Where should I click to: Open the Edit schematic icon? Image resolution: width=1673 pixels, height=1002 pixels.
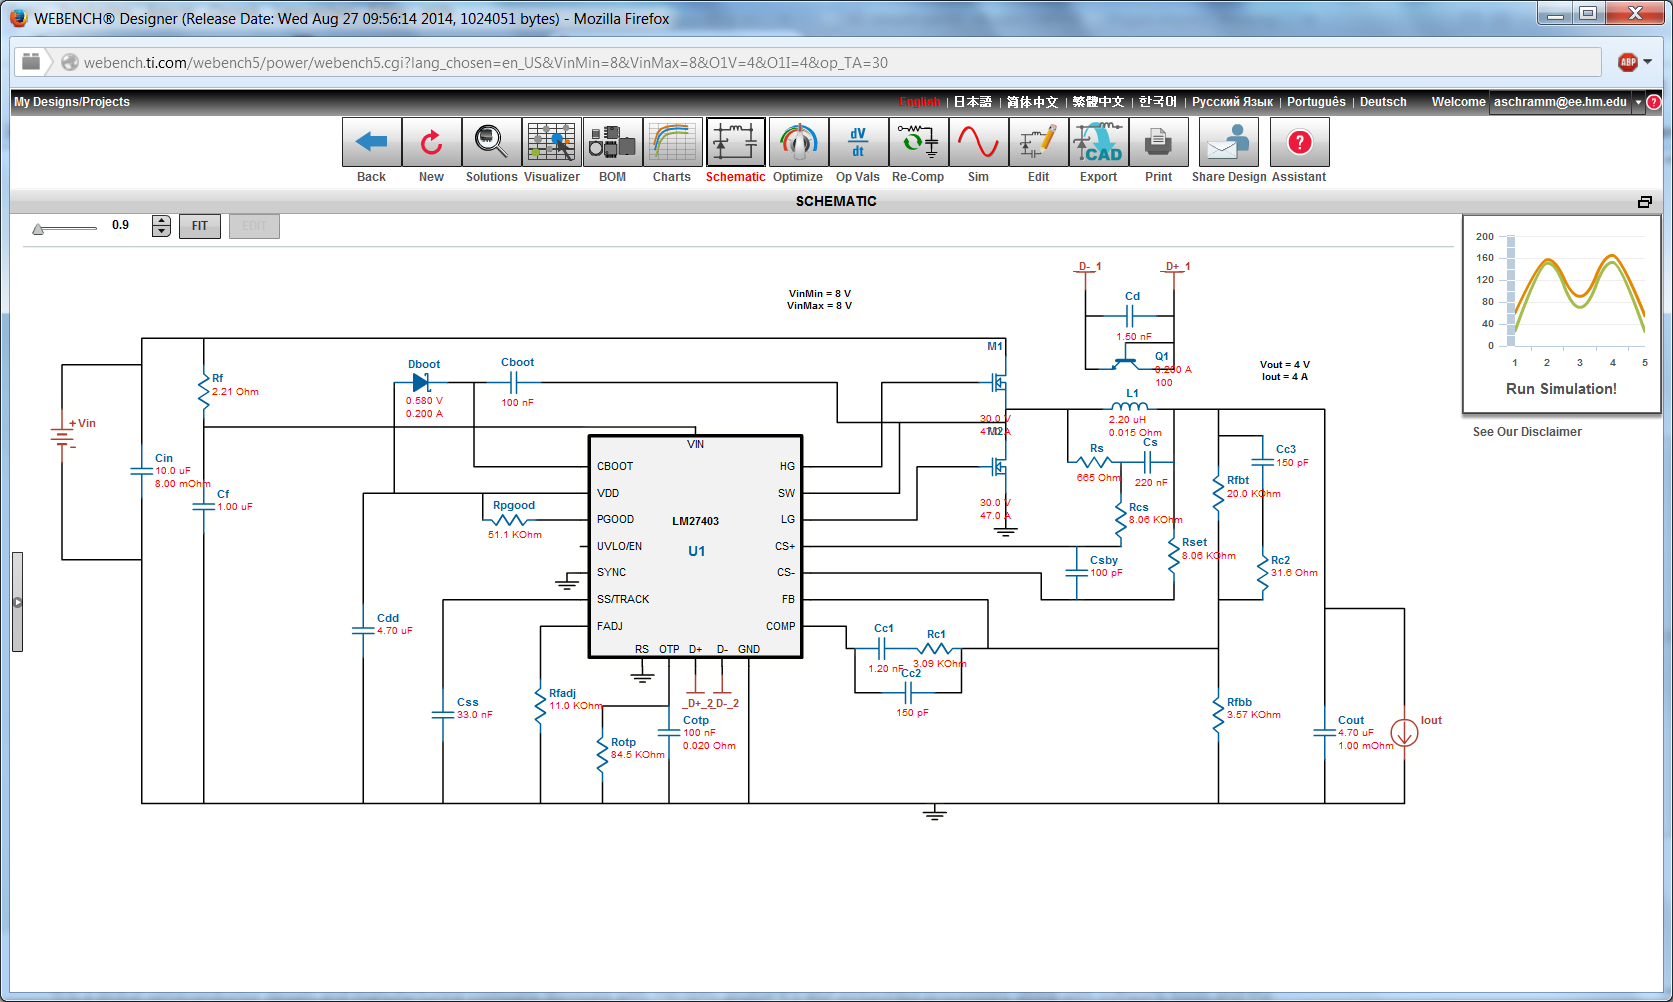[x=1038, y=142]
